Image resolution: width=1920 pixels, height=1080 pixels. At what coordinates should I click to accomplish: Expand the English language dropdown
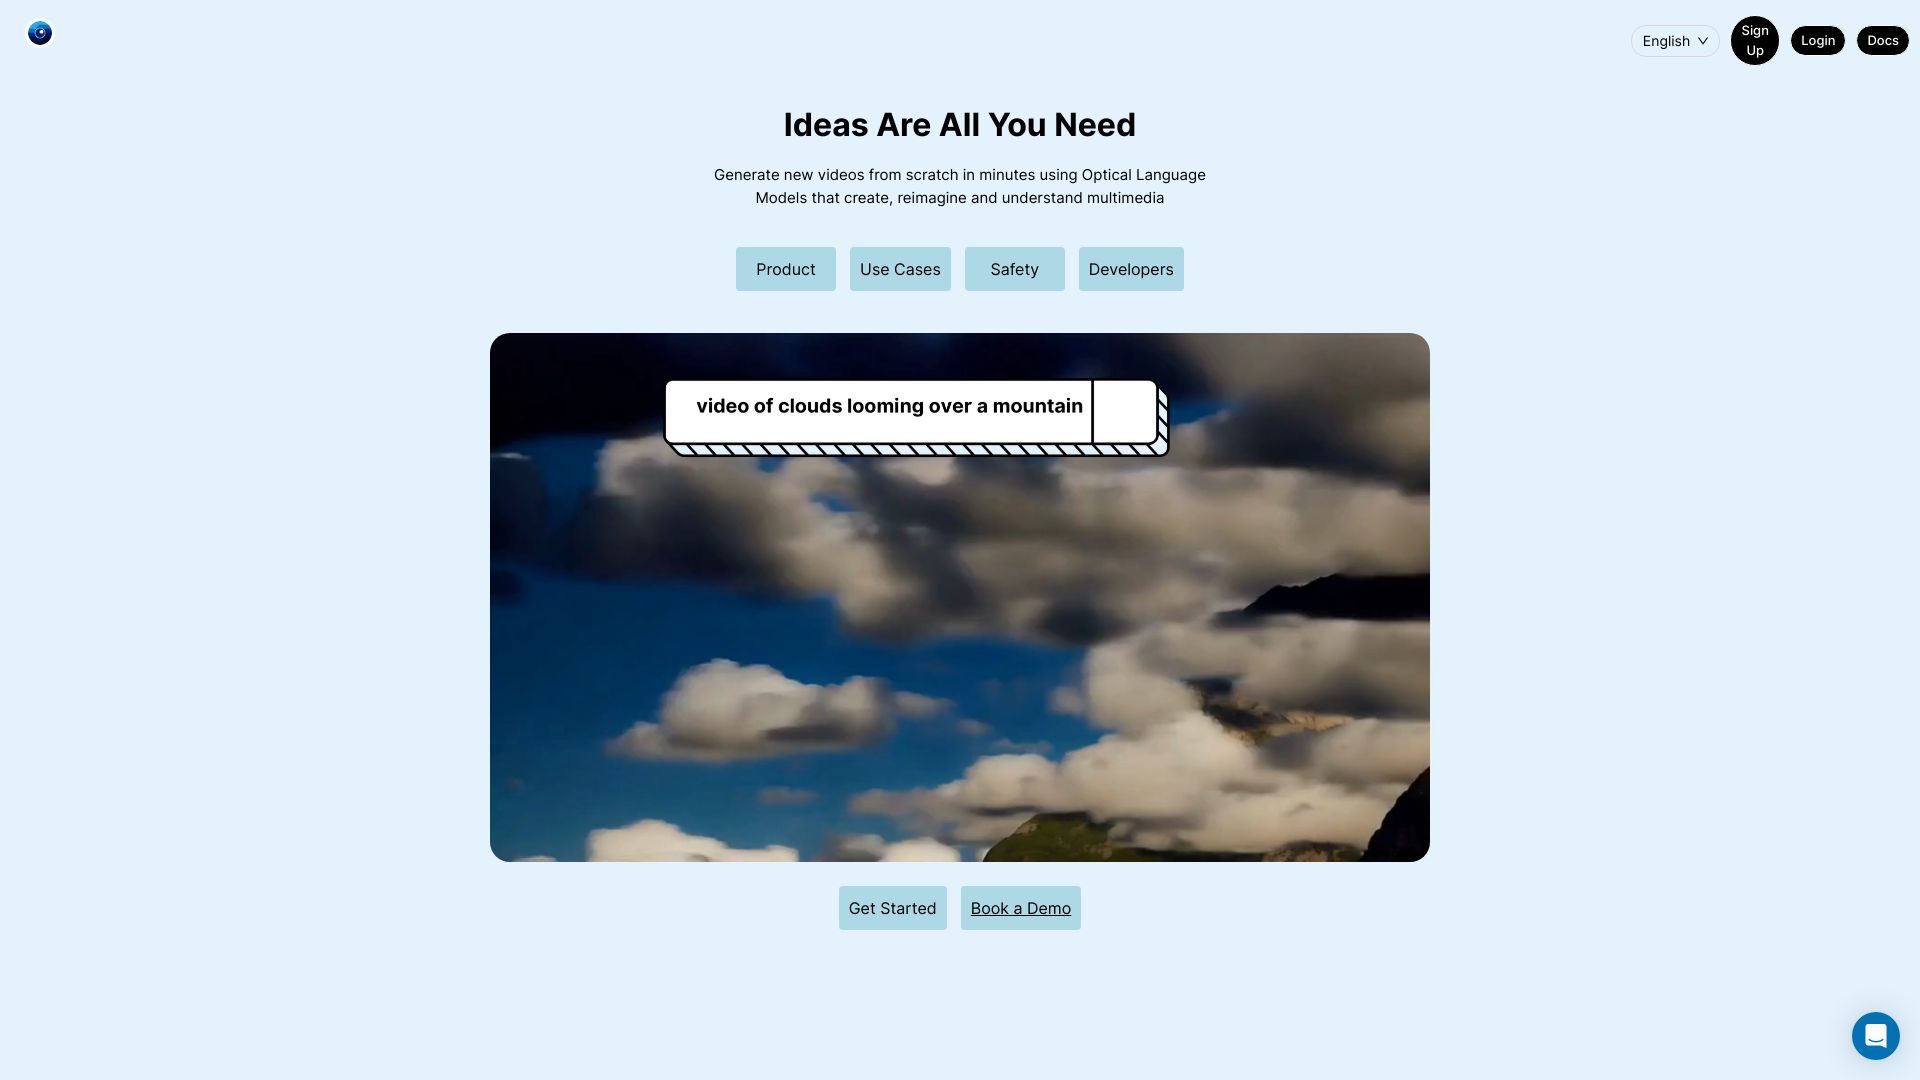click(1673, 40)
